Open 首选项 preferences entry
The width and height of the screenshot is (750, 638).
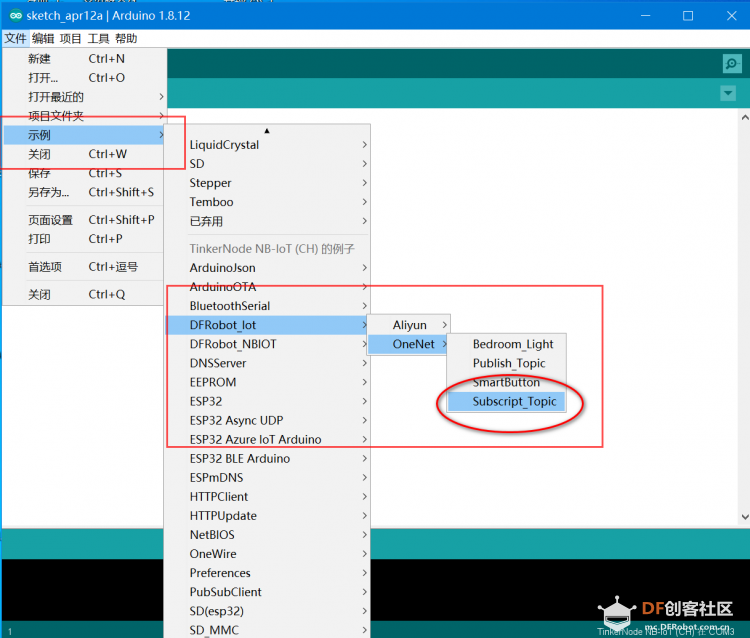click(84, 267)
